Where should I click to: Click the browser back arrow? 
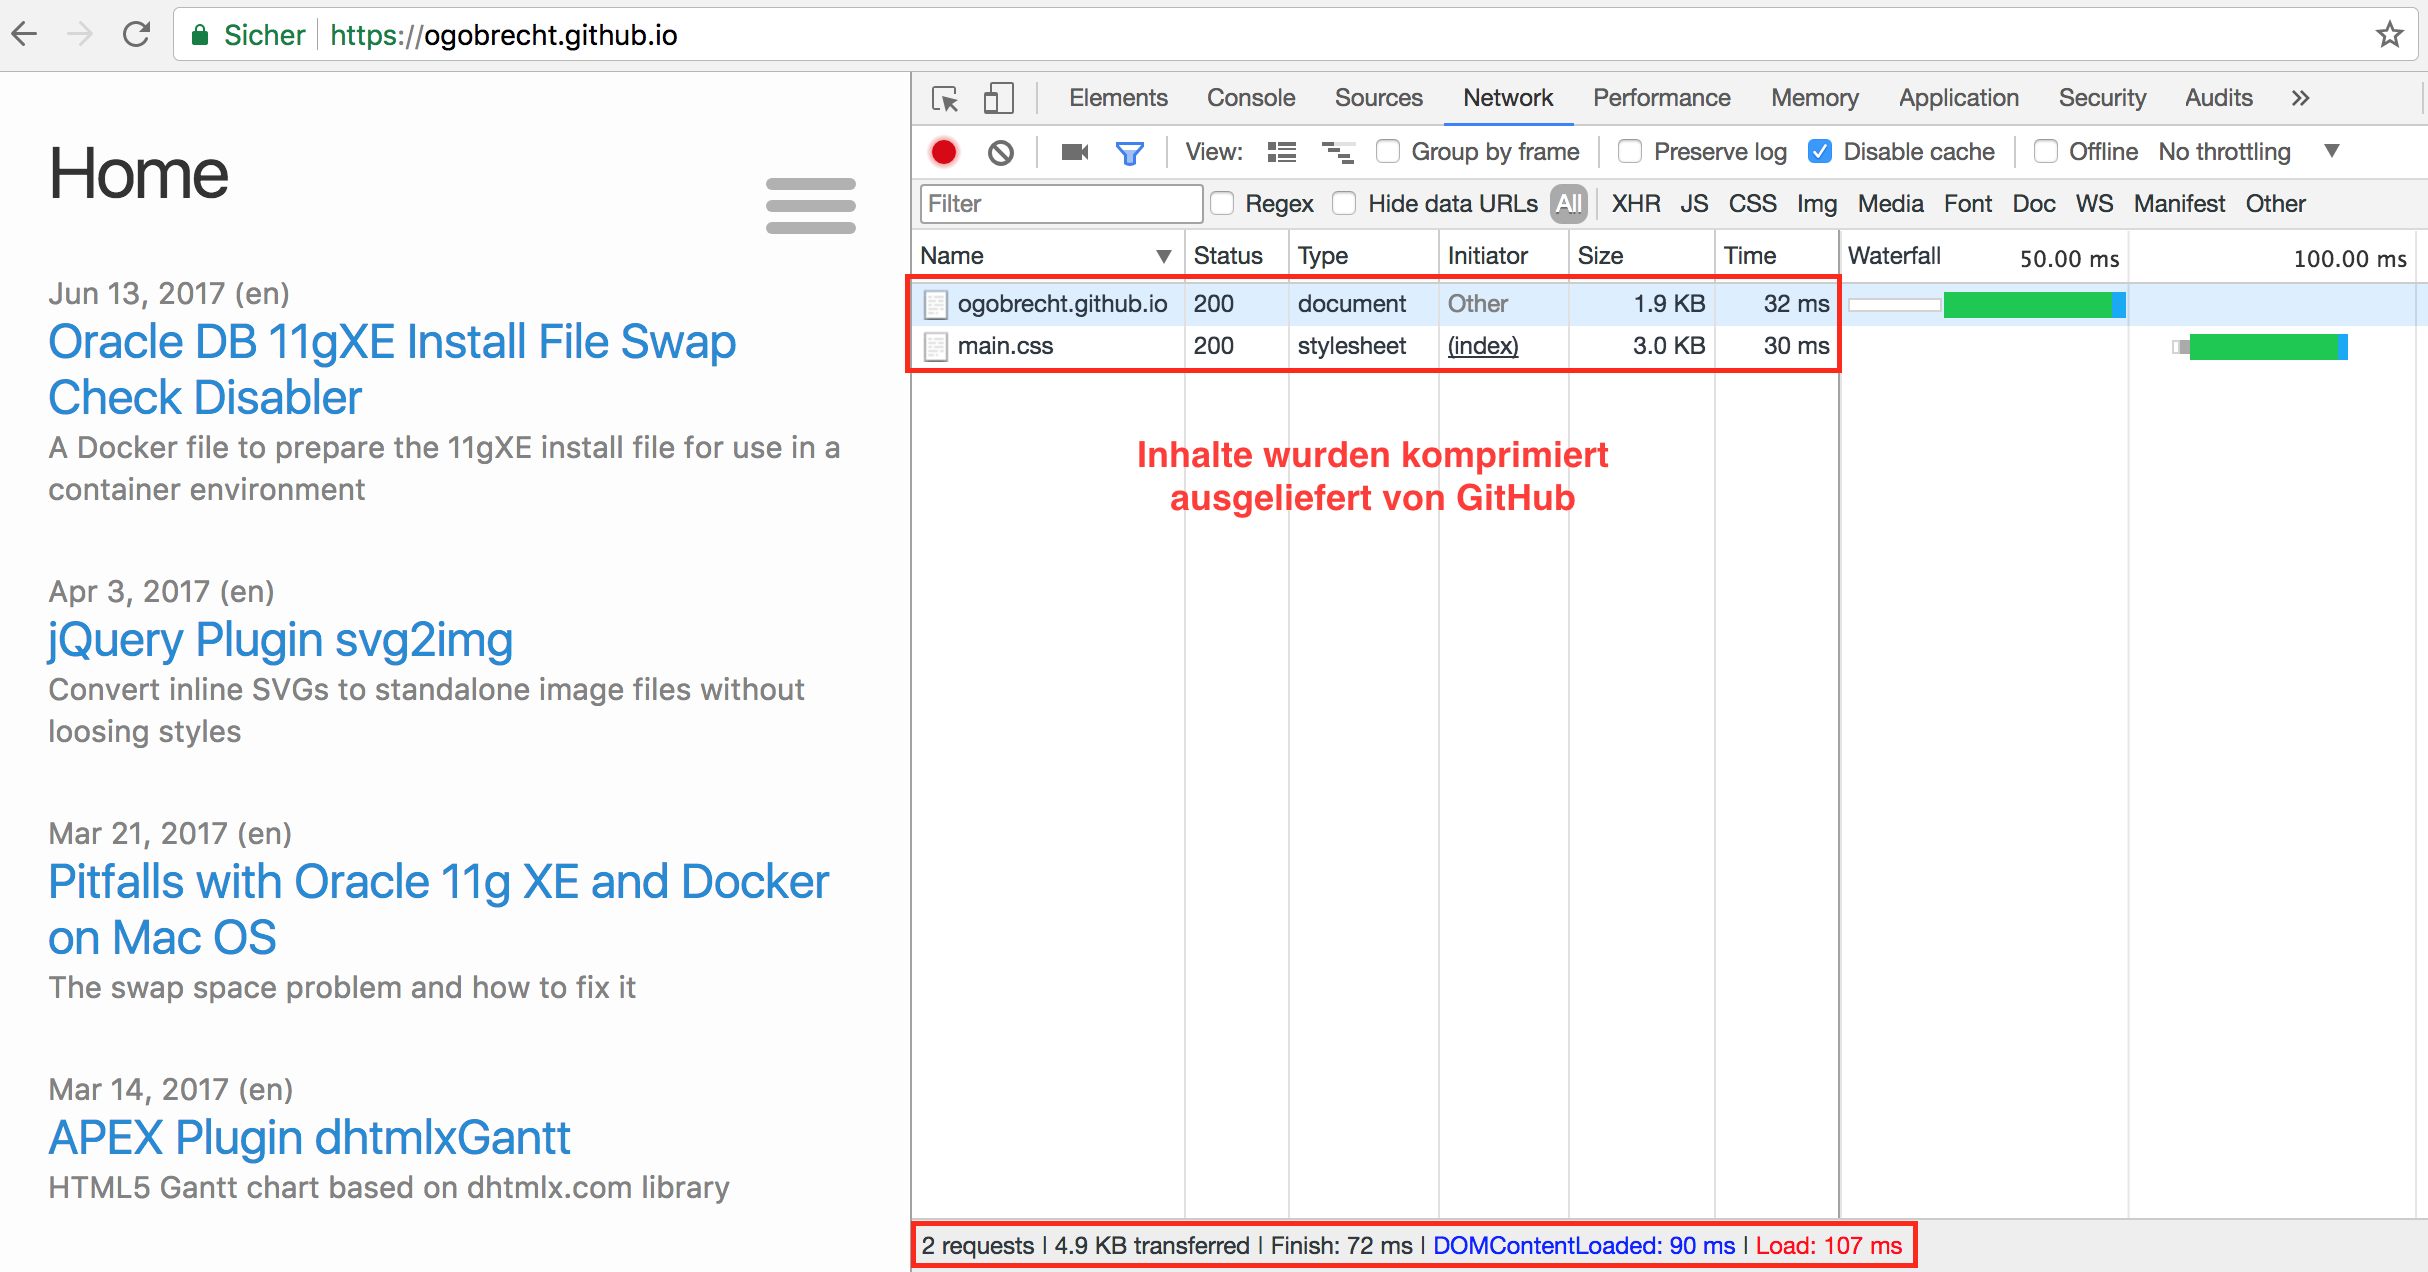click(x=24, y=35)
